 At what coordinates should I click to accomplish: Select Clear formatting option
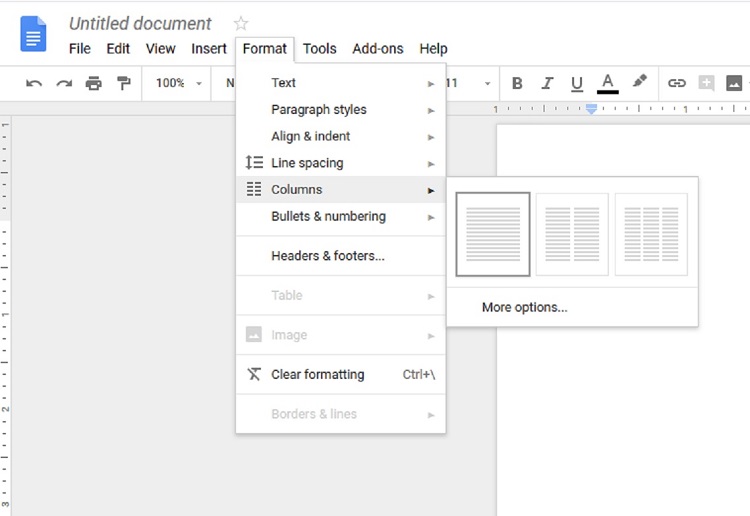[318, 374]
